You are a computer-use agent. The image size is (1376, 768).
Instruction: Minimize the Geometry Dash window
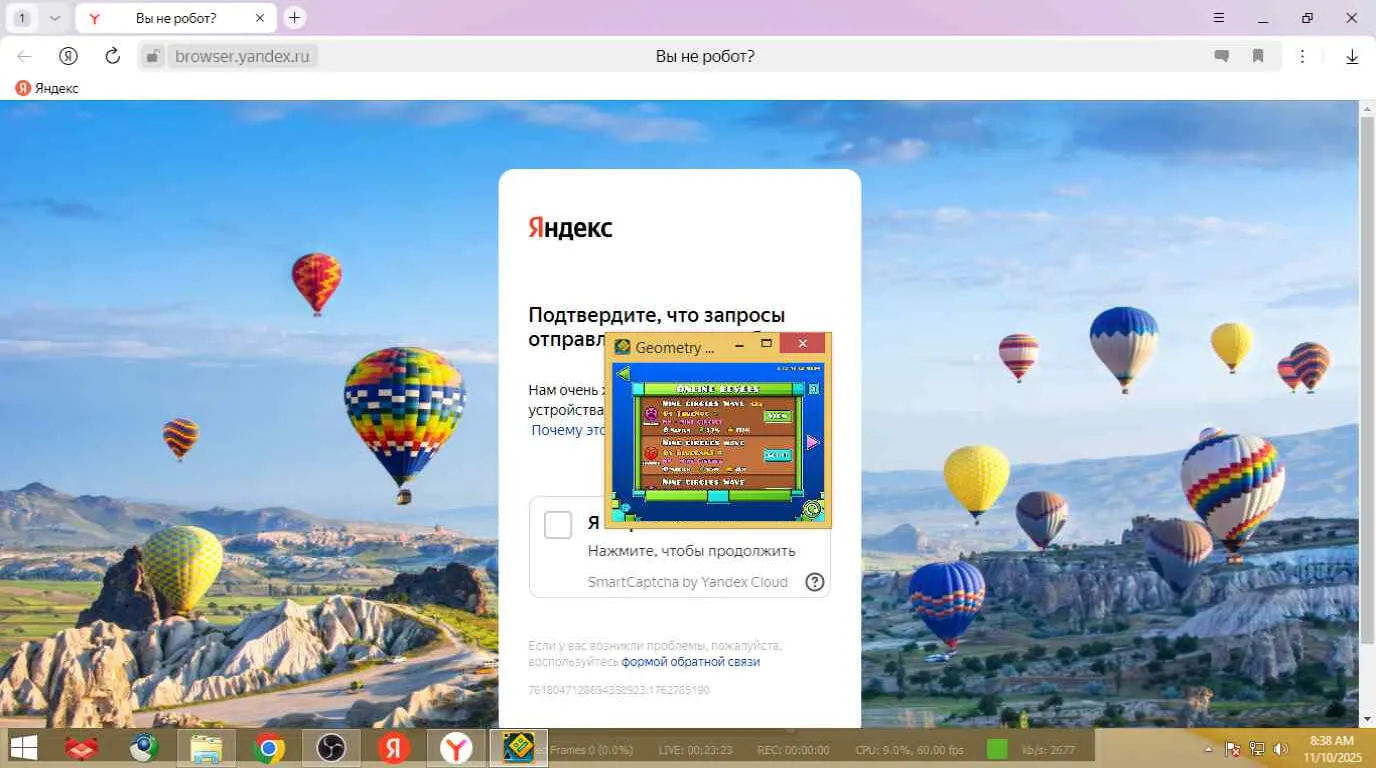pos(740,344)
